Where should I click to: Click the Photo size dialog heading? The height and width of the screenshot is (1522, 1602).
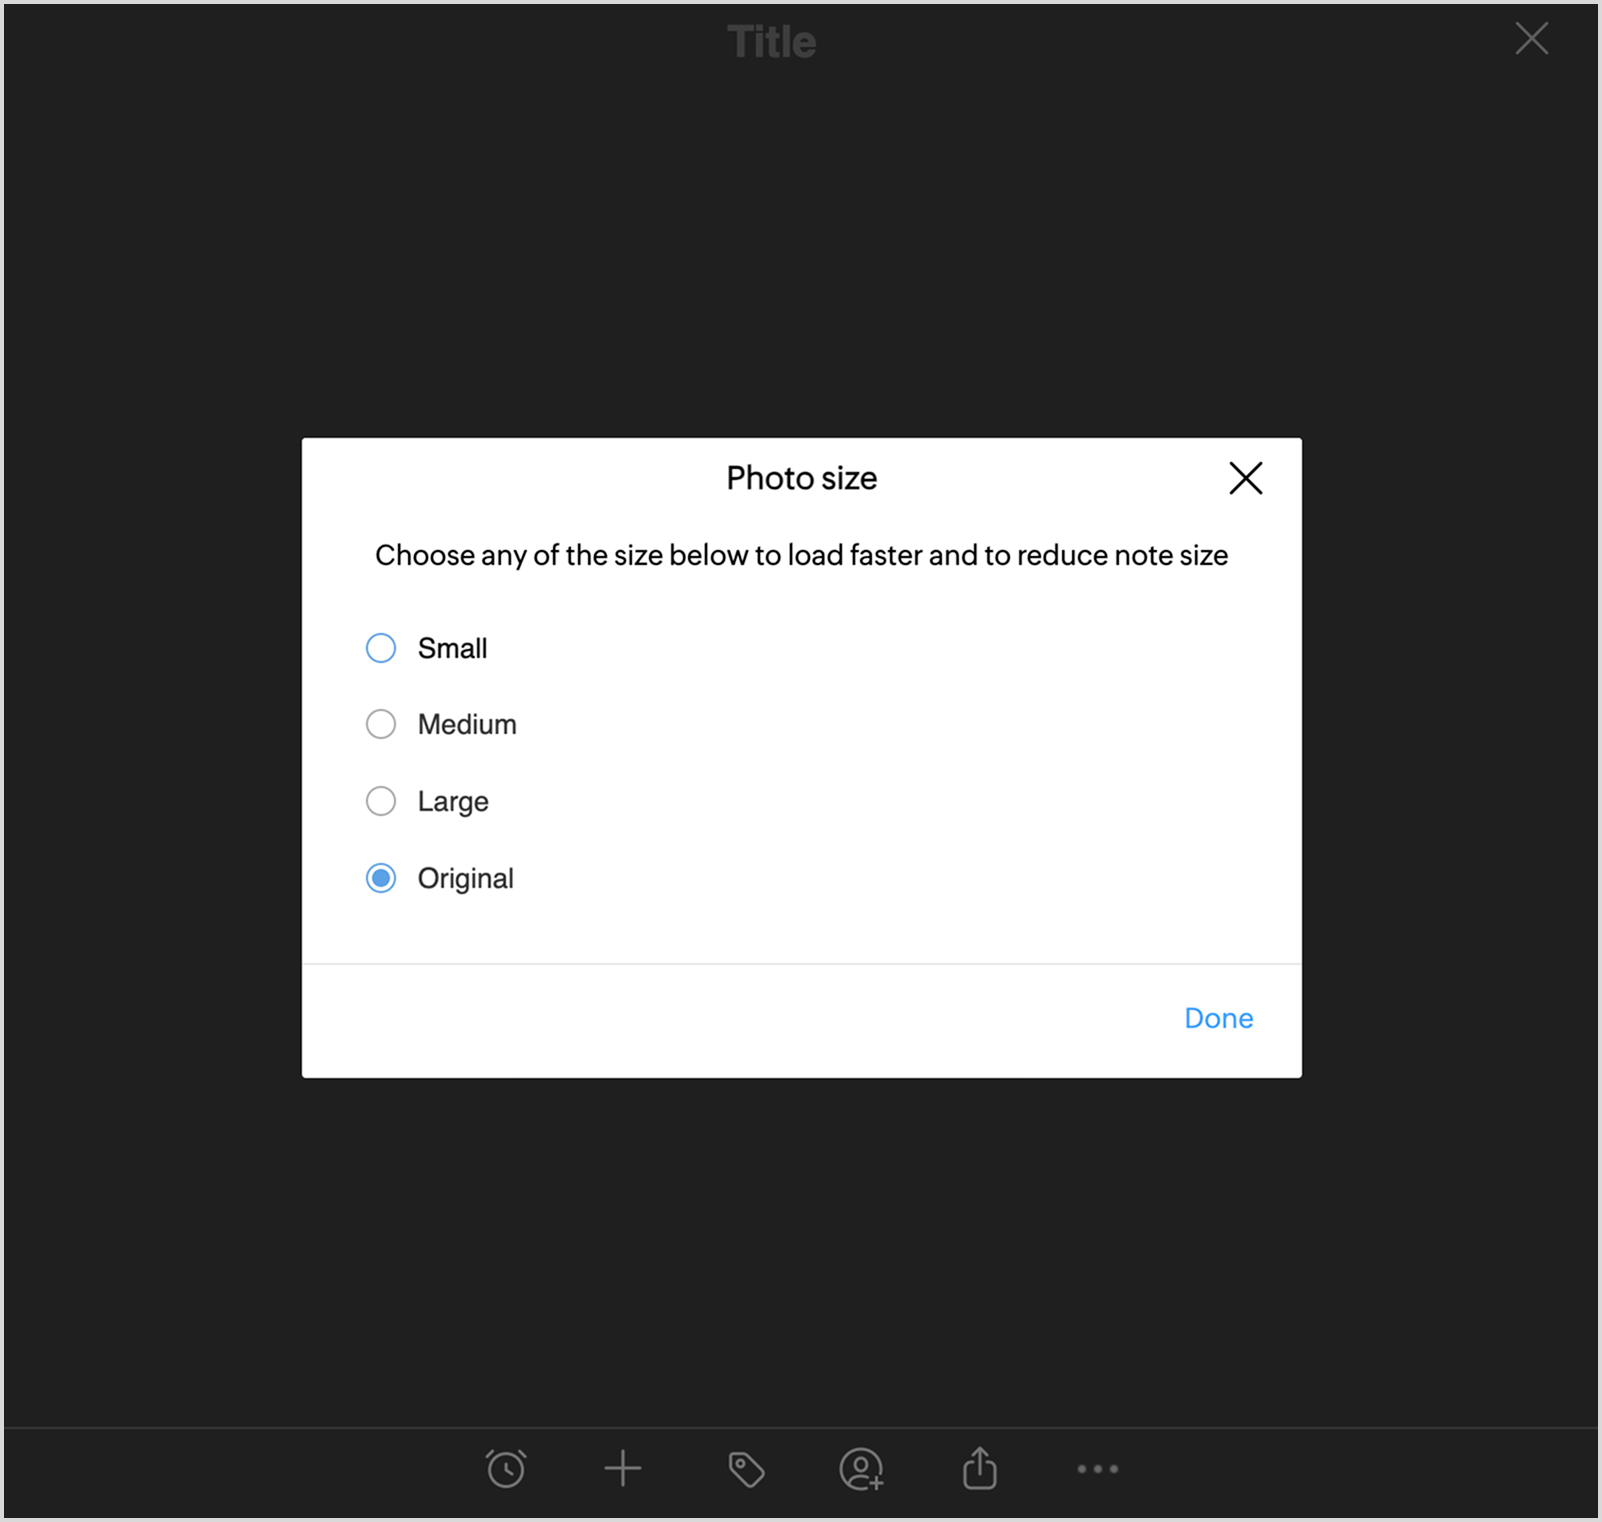tap(802, 478)
